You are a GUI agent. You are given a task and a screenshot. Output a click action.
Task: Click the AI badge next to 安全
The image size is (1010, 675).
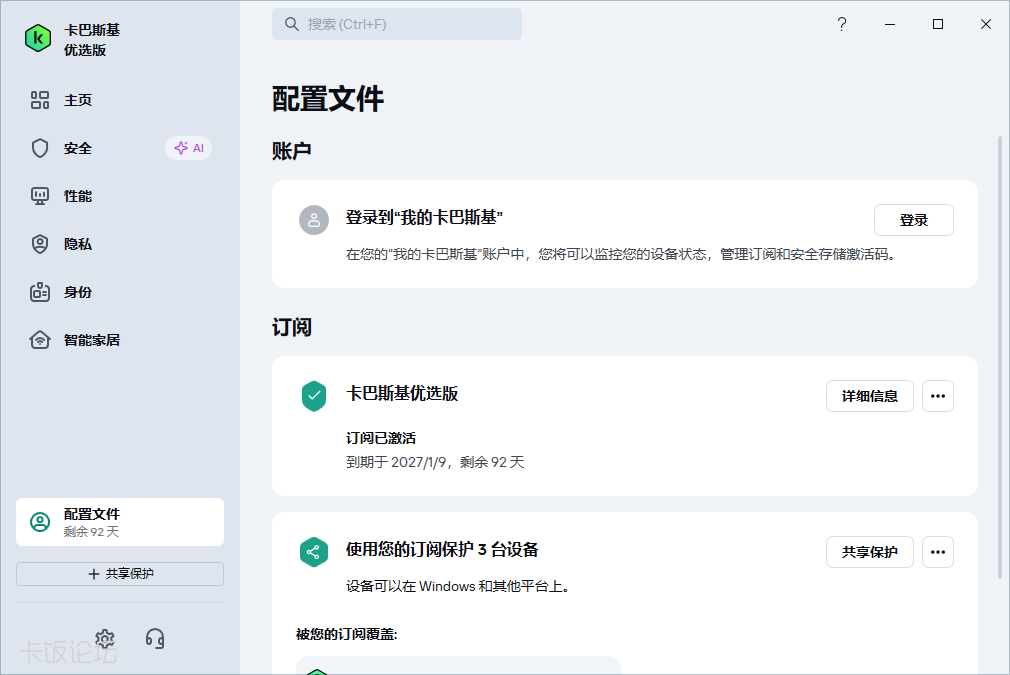coord(189,148)
